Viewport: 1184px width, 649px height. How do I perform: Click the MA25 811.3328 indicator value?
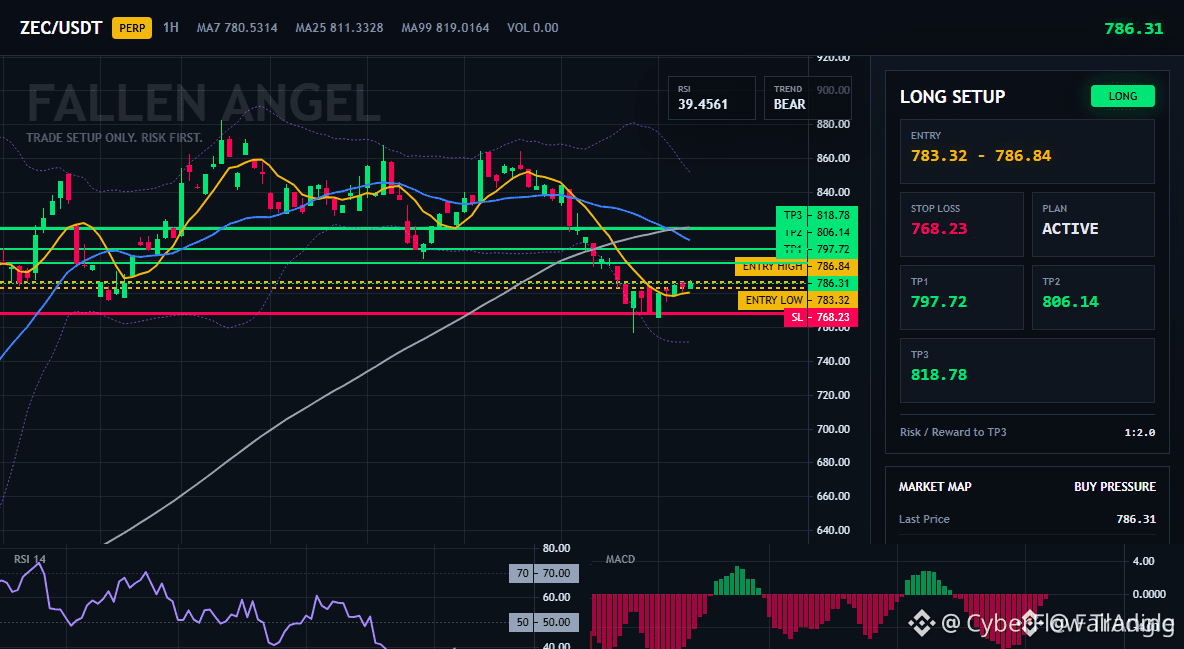point(339,28)
